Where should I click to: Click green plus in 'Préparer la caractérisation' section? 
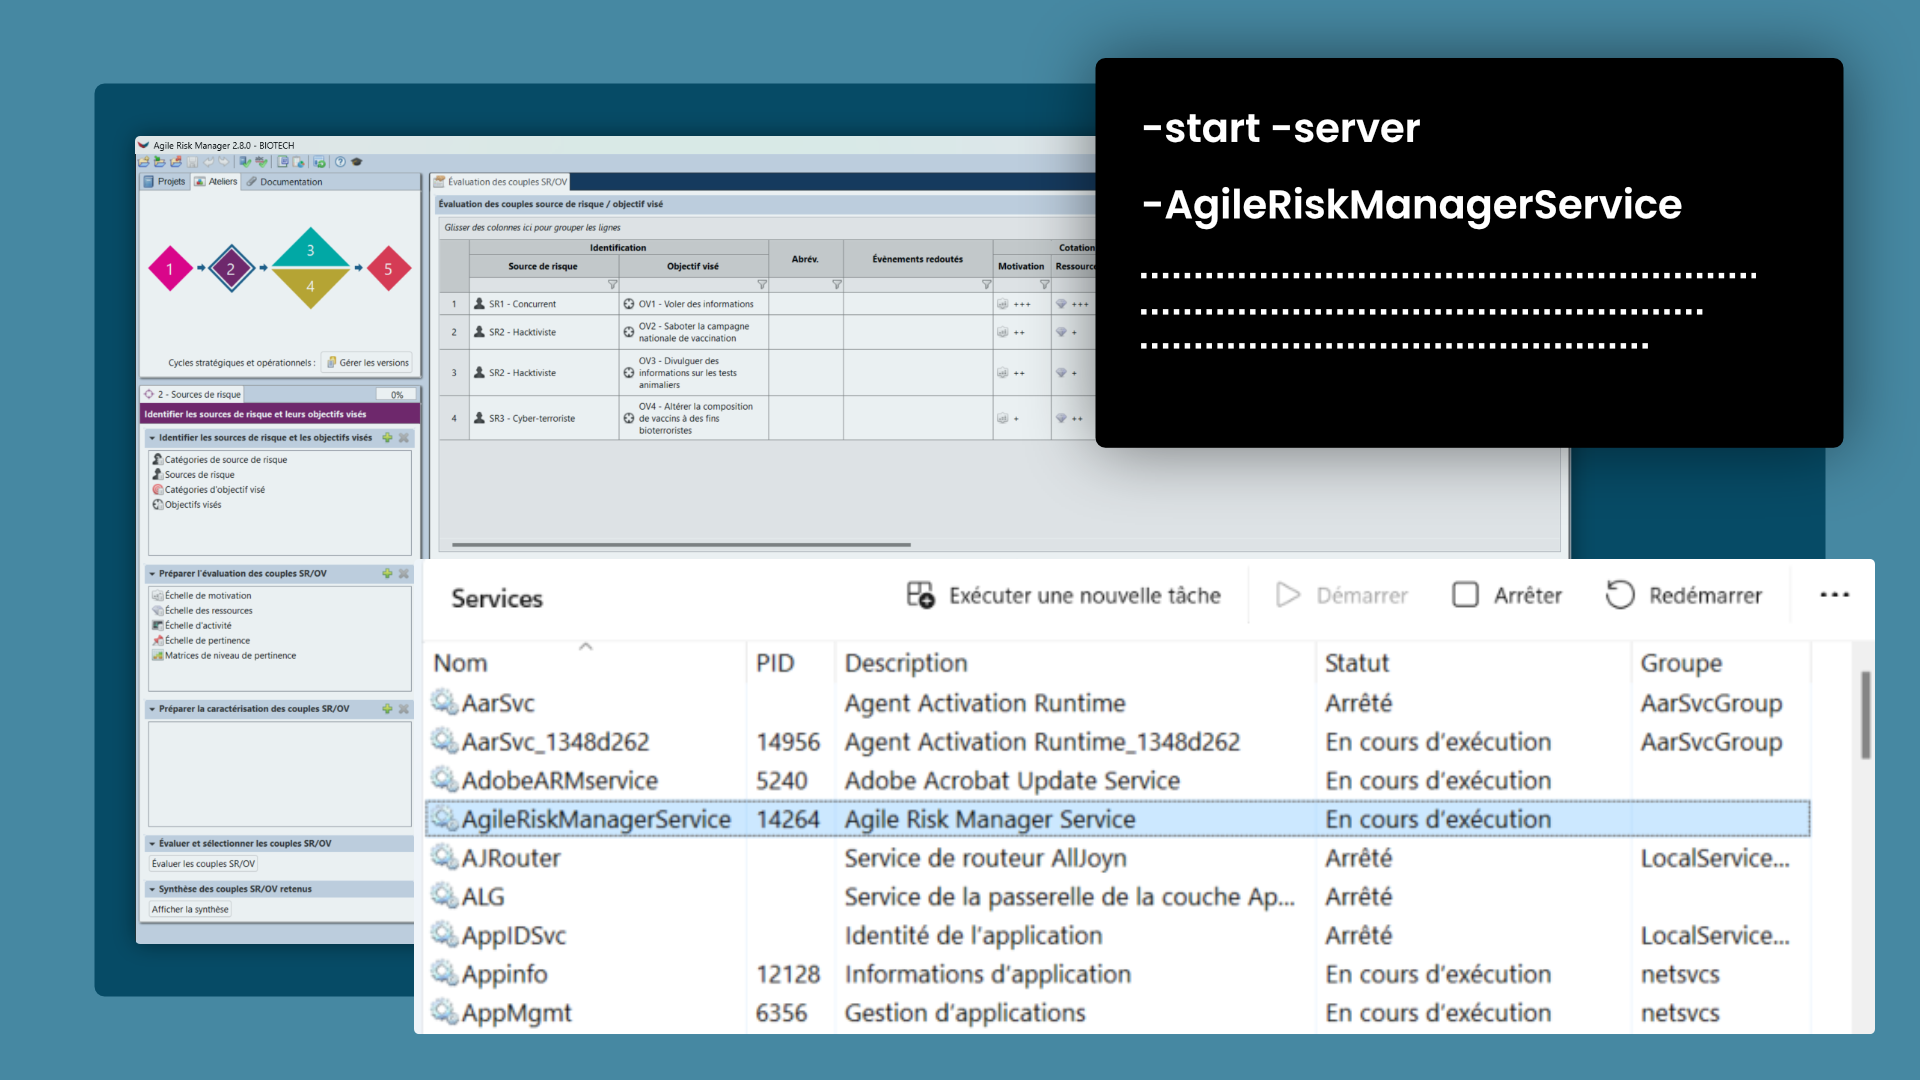tap(388, 709)
